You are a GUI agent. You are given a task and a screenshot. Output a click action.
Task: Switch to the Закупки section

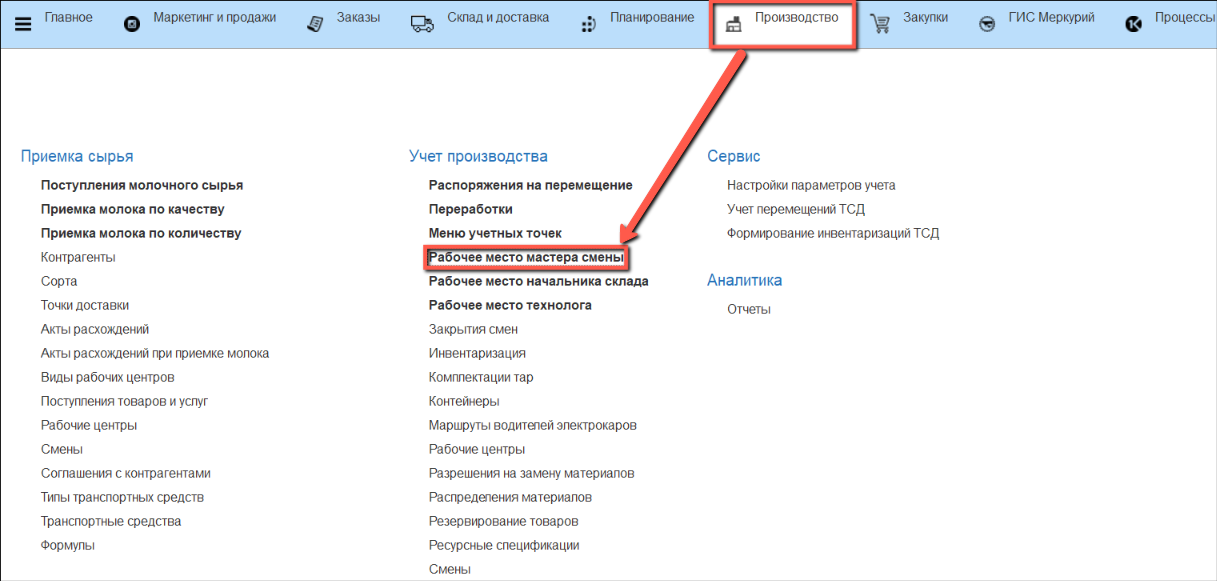(x=924, y=18)
